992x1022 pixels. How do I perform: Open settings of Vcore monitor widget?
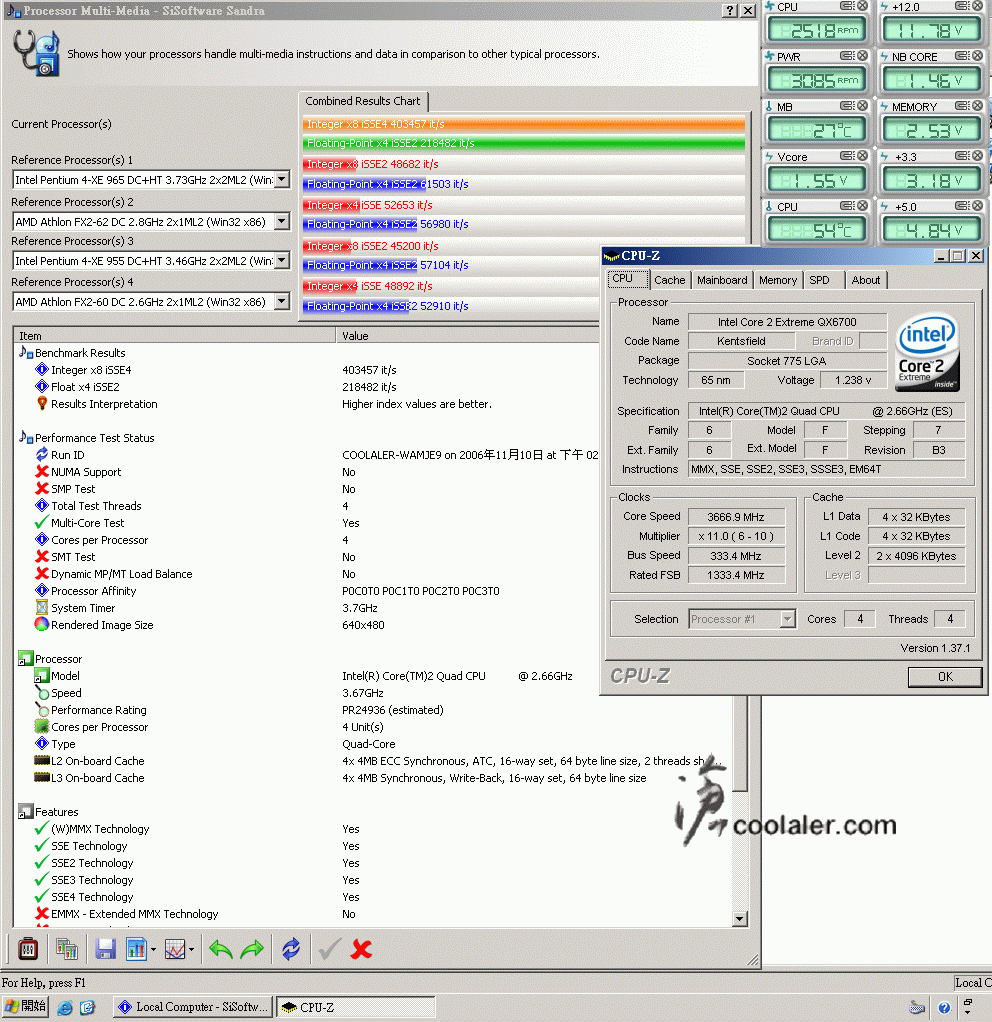point(847,156)
